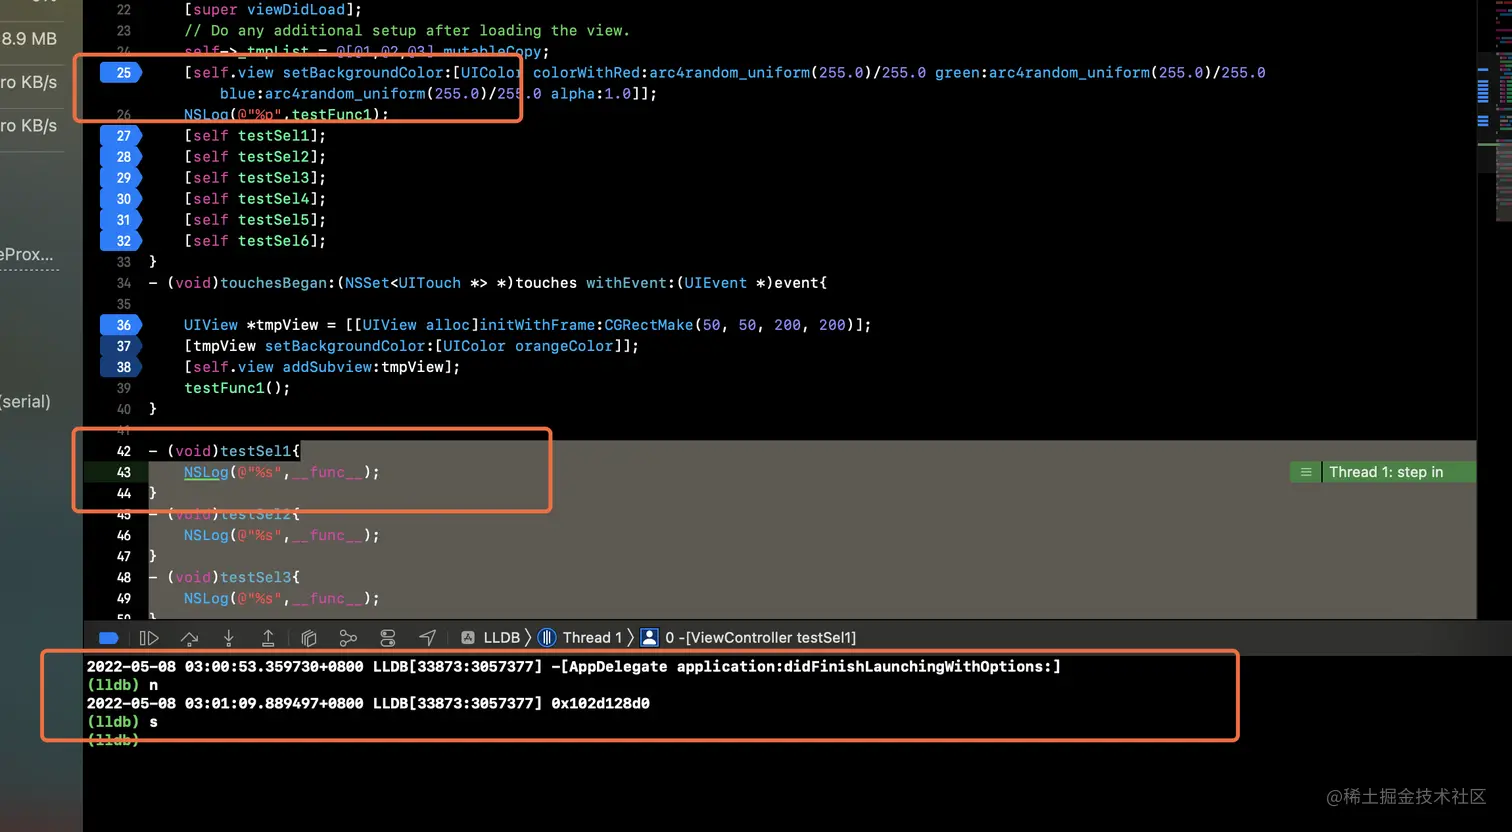Viewport: 1512px width, 832px height.
Task: Deactivate all breakpoints from the debug bar
Action: [x=109, y=638]
